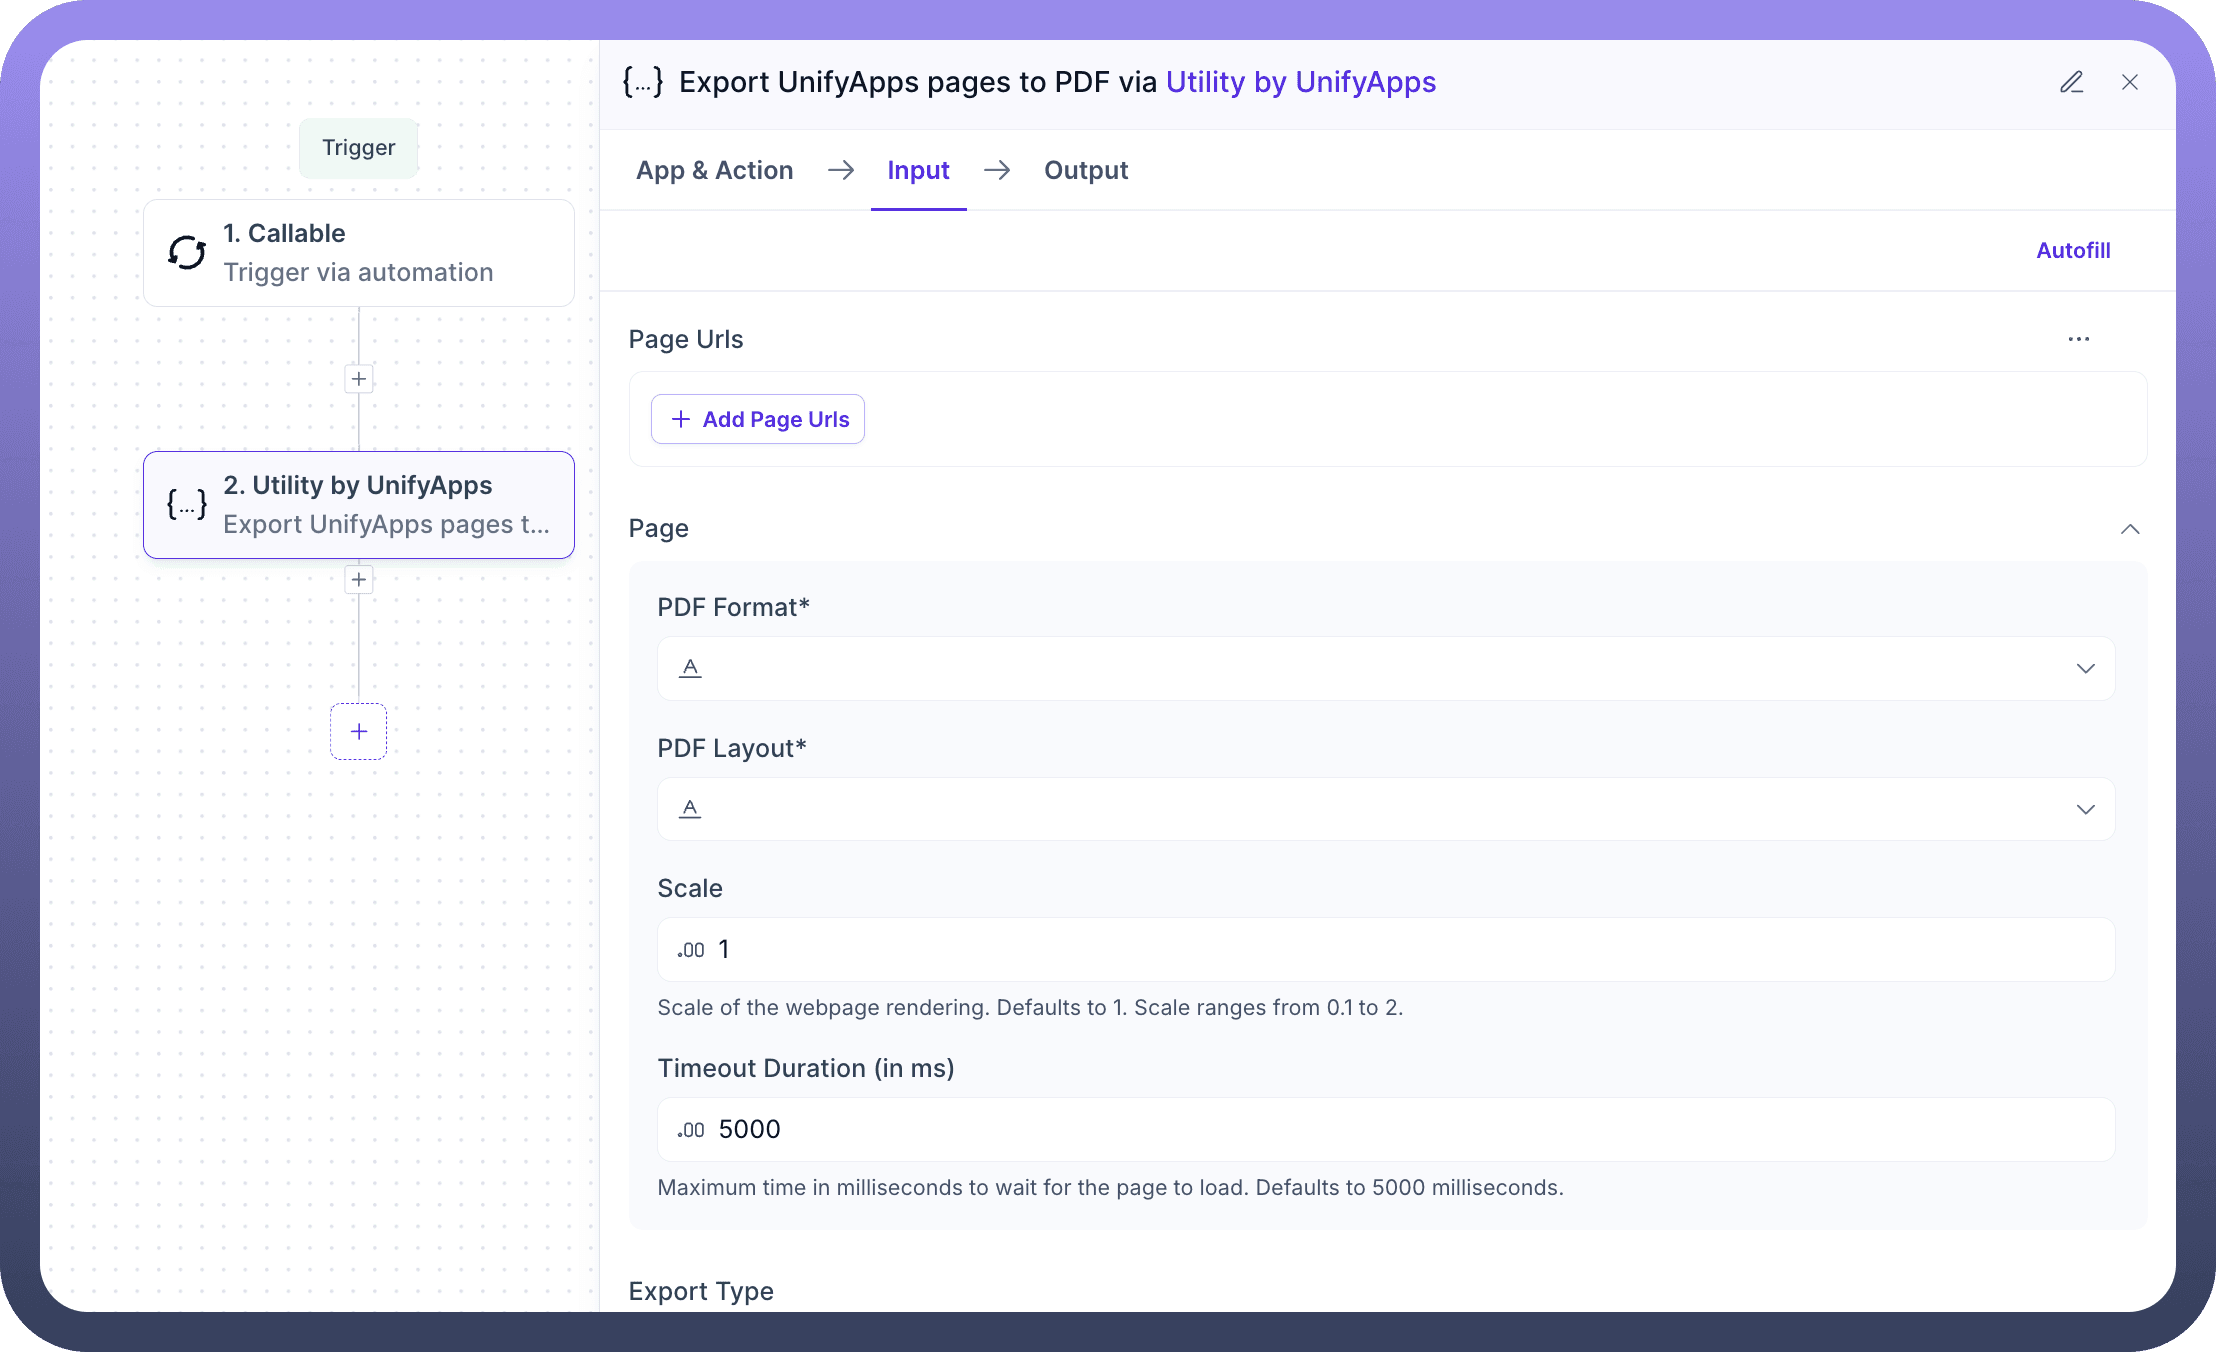Collapse the Page section chevron
The image size is (2216, 1352).
click(x=2130, y=529)
